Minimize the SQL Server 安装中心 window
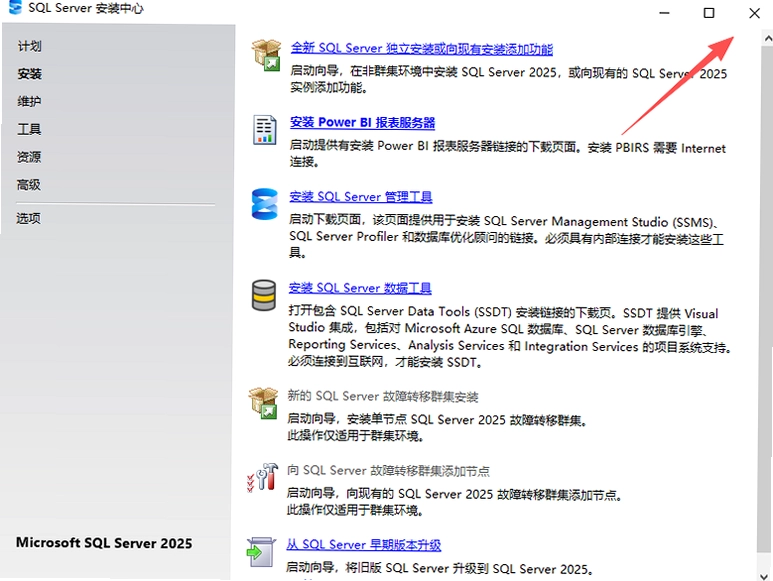 664,13
